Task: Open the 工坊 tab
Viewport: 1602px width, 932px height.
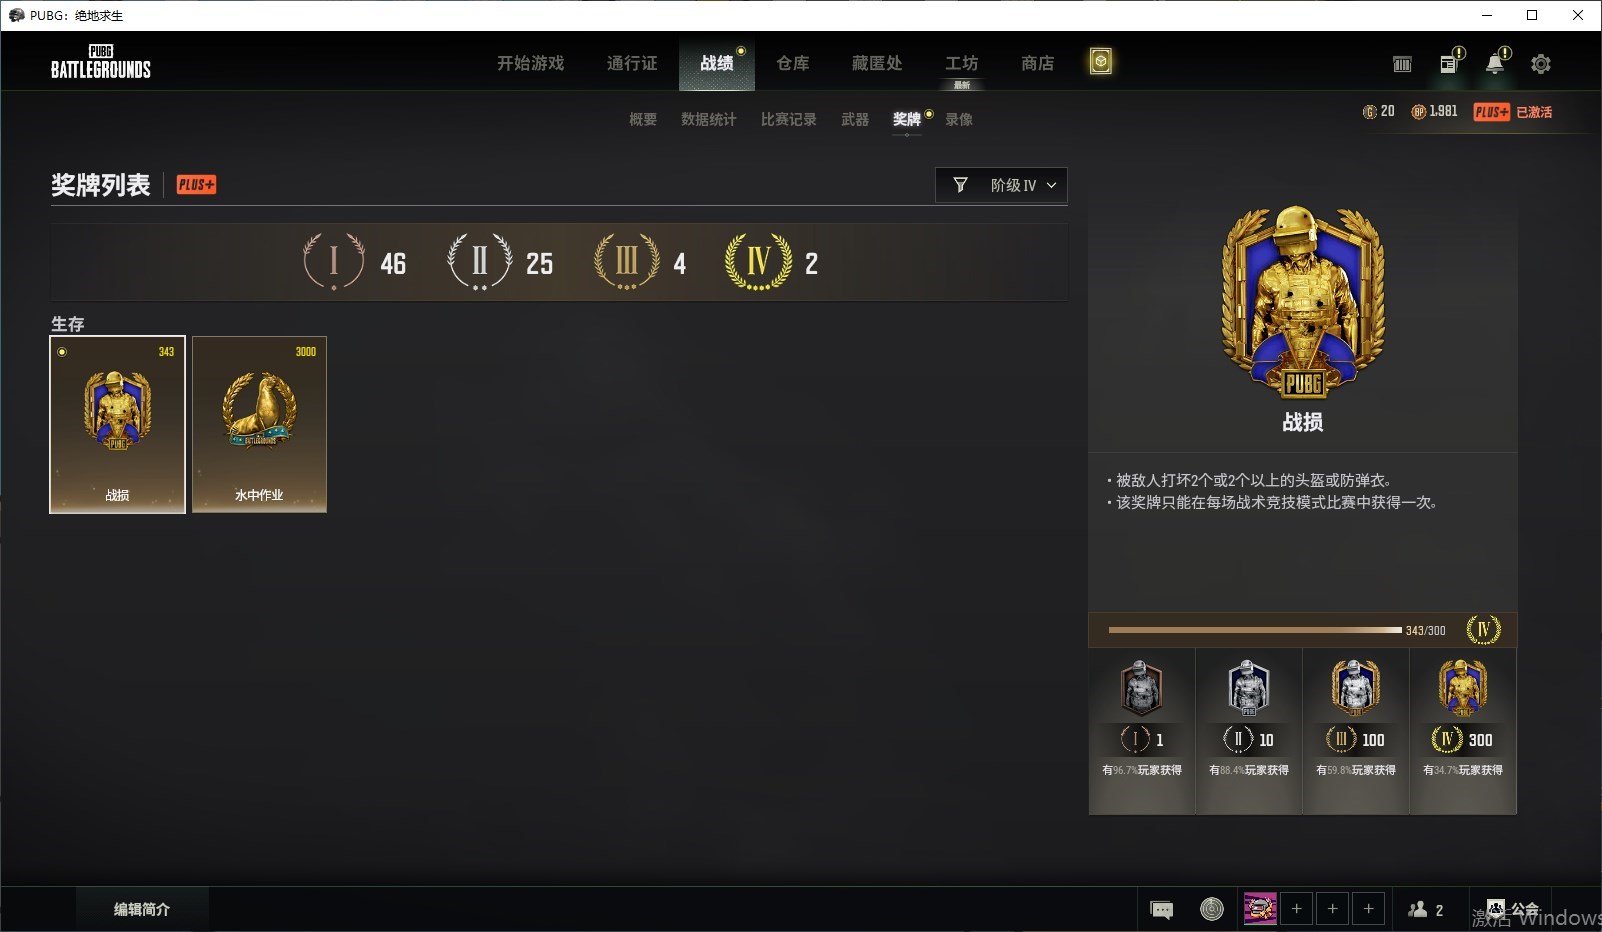Action: pyautogui.click(x=962, y=63)
